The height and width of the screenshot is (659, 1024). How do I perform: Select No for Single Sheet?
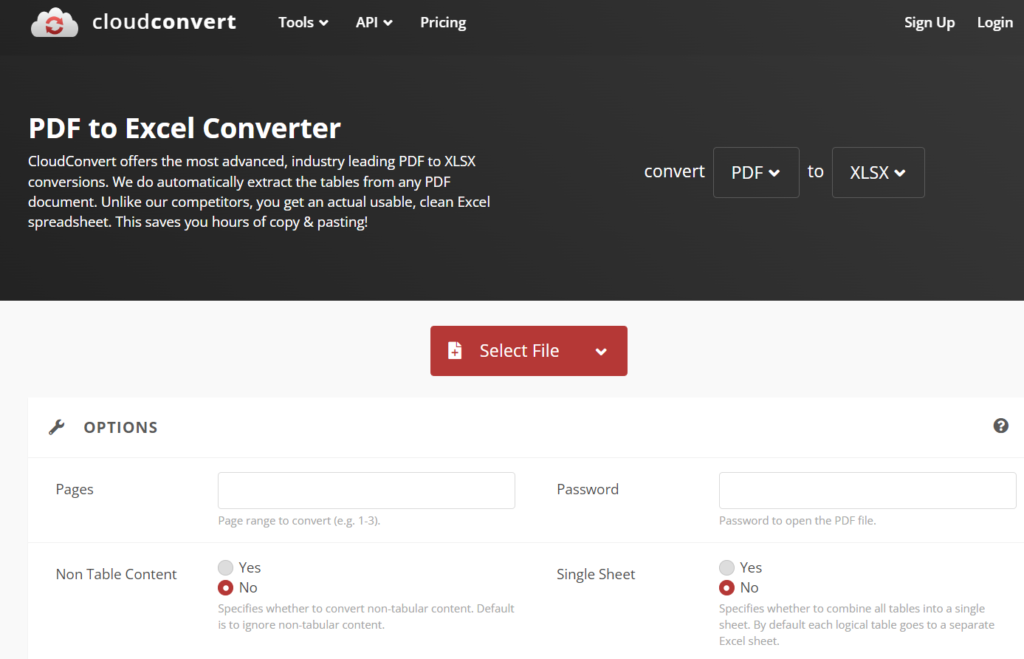tap(725, 588)
